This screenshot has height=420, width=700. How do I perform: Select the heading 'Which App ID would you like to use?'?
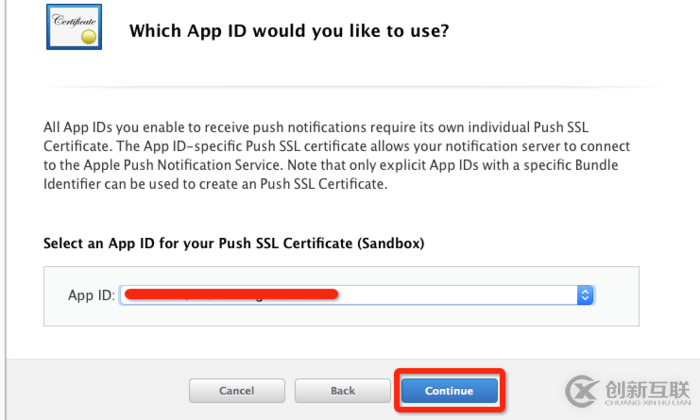(x=289, y=31)
